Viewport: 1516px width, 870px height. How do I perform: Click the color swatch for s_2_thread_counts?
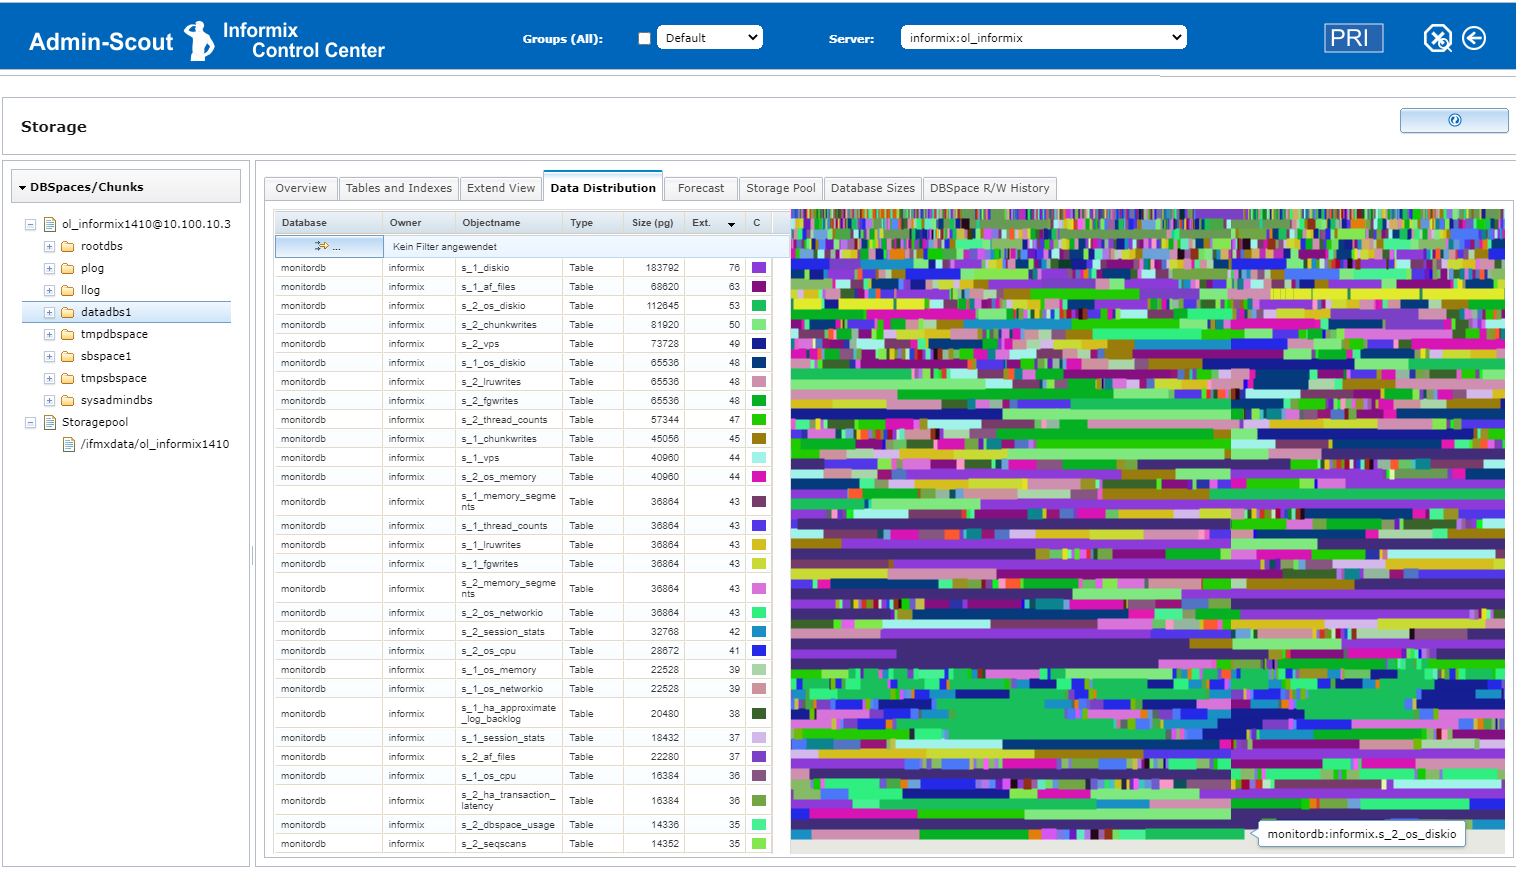[x=759, y=420]
